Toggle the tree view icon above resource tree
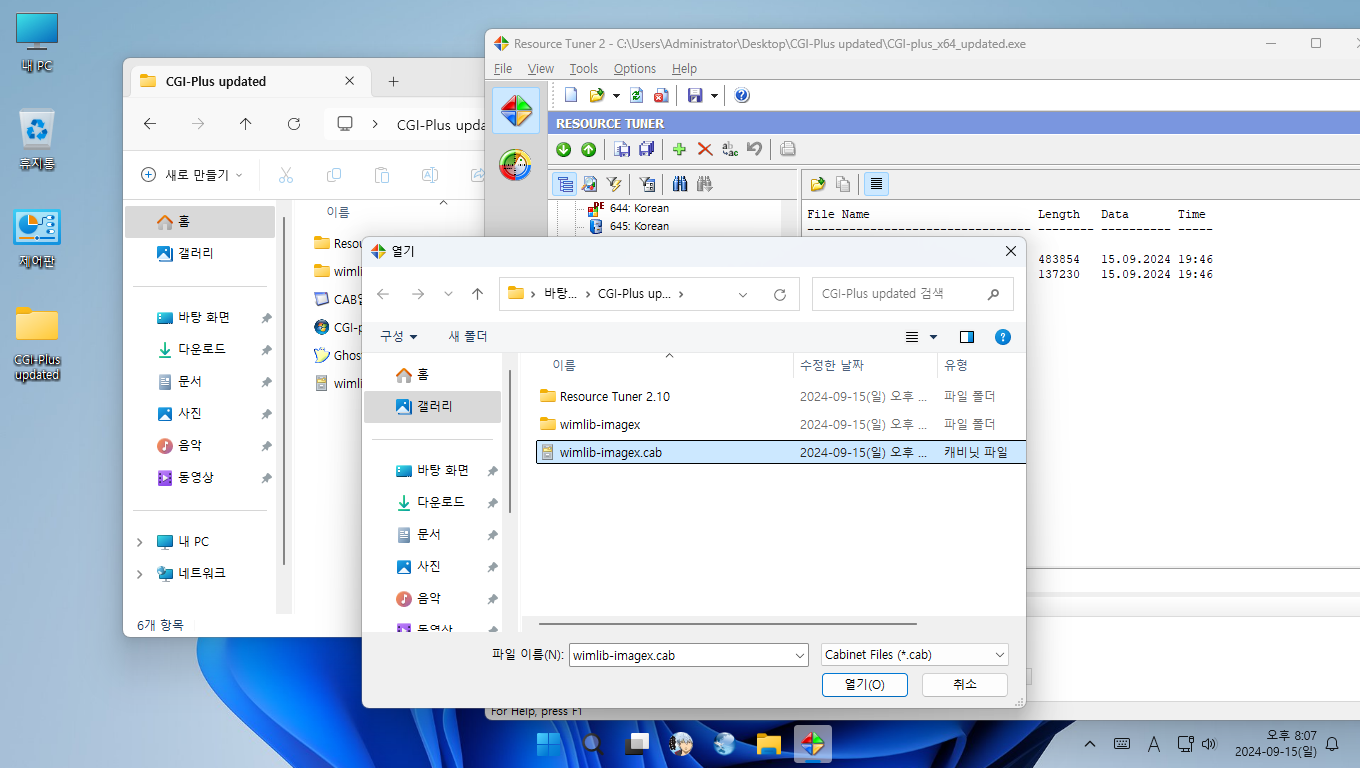Screen dimensions: 1360x768 [565, 184]
